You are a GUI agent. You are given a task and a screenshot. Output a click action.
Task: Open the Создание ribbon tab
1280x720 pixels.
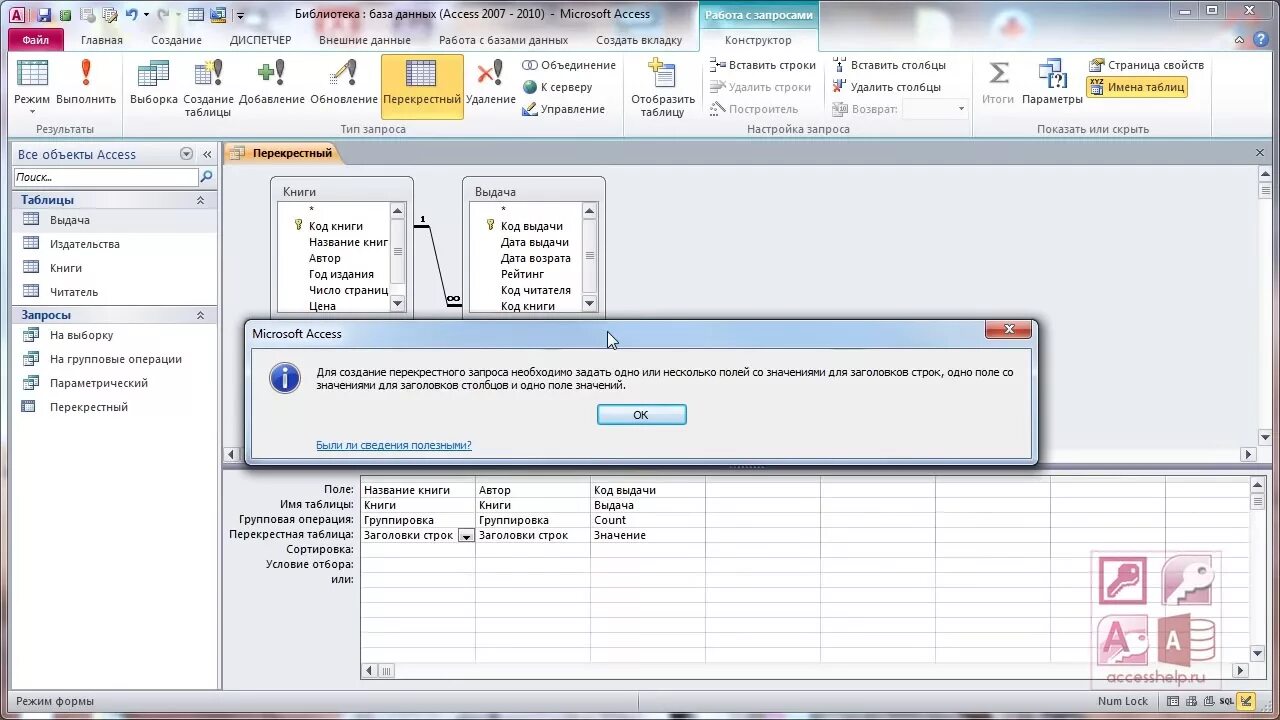click(x=176, y=40)
